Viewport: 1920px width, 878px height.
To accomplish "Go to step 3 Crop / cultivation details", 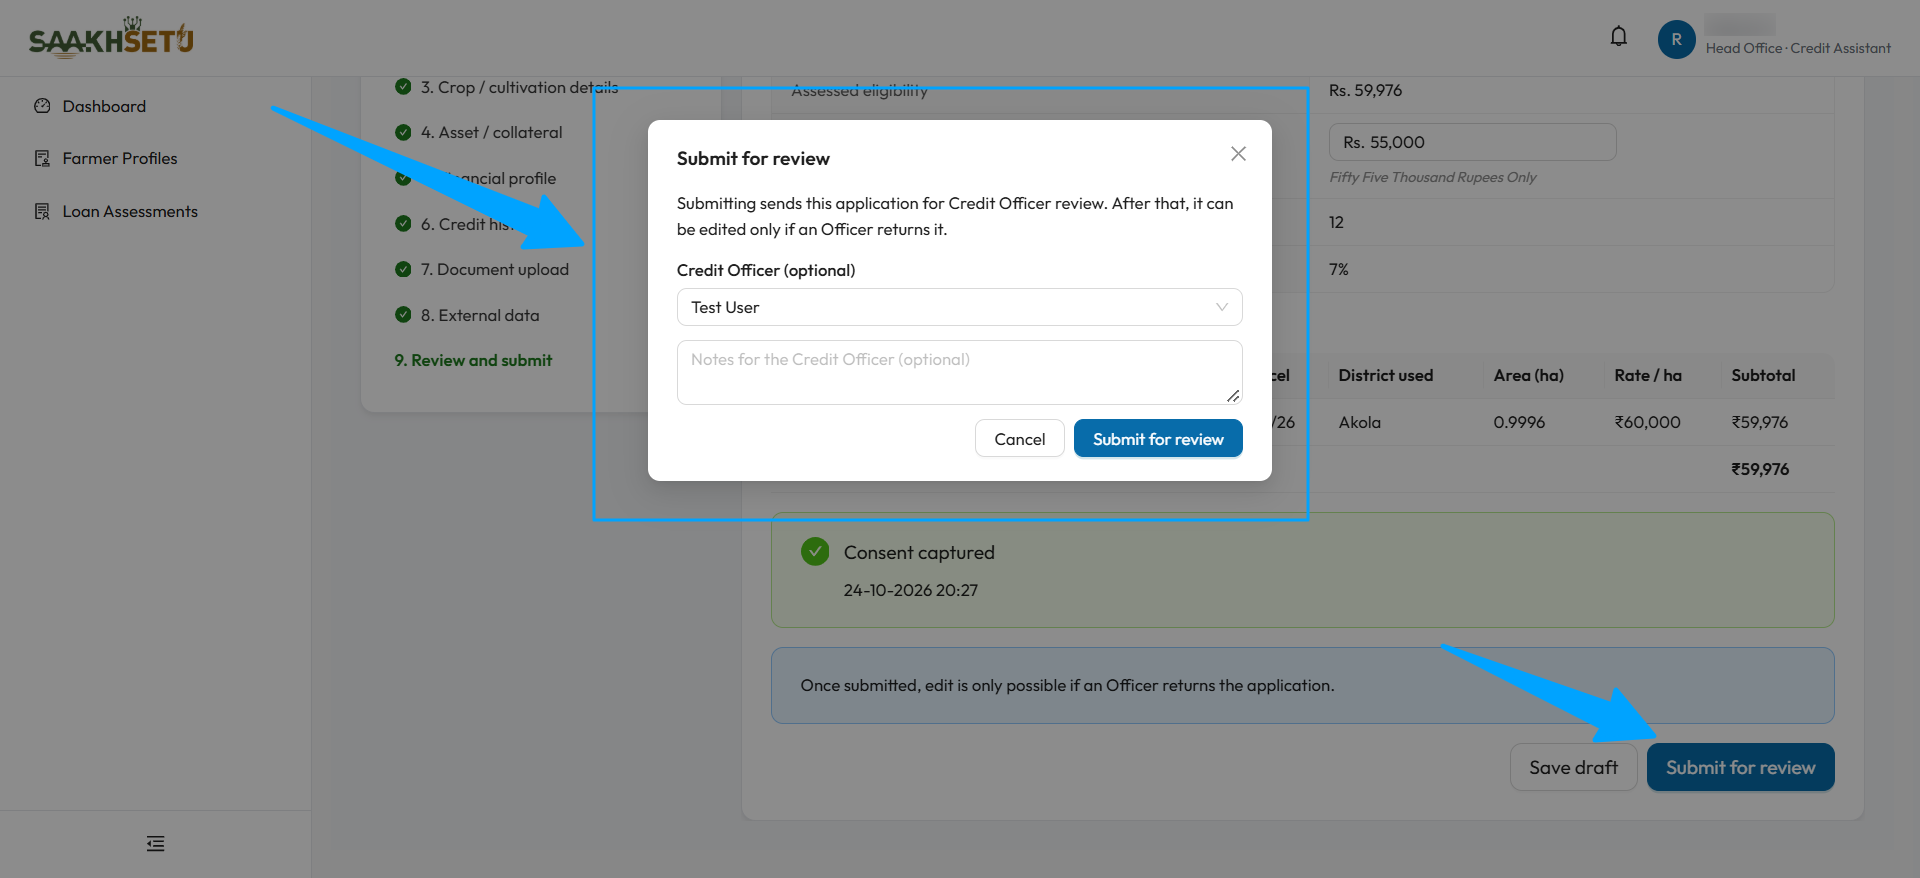I will coord(519,87).
